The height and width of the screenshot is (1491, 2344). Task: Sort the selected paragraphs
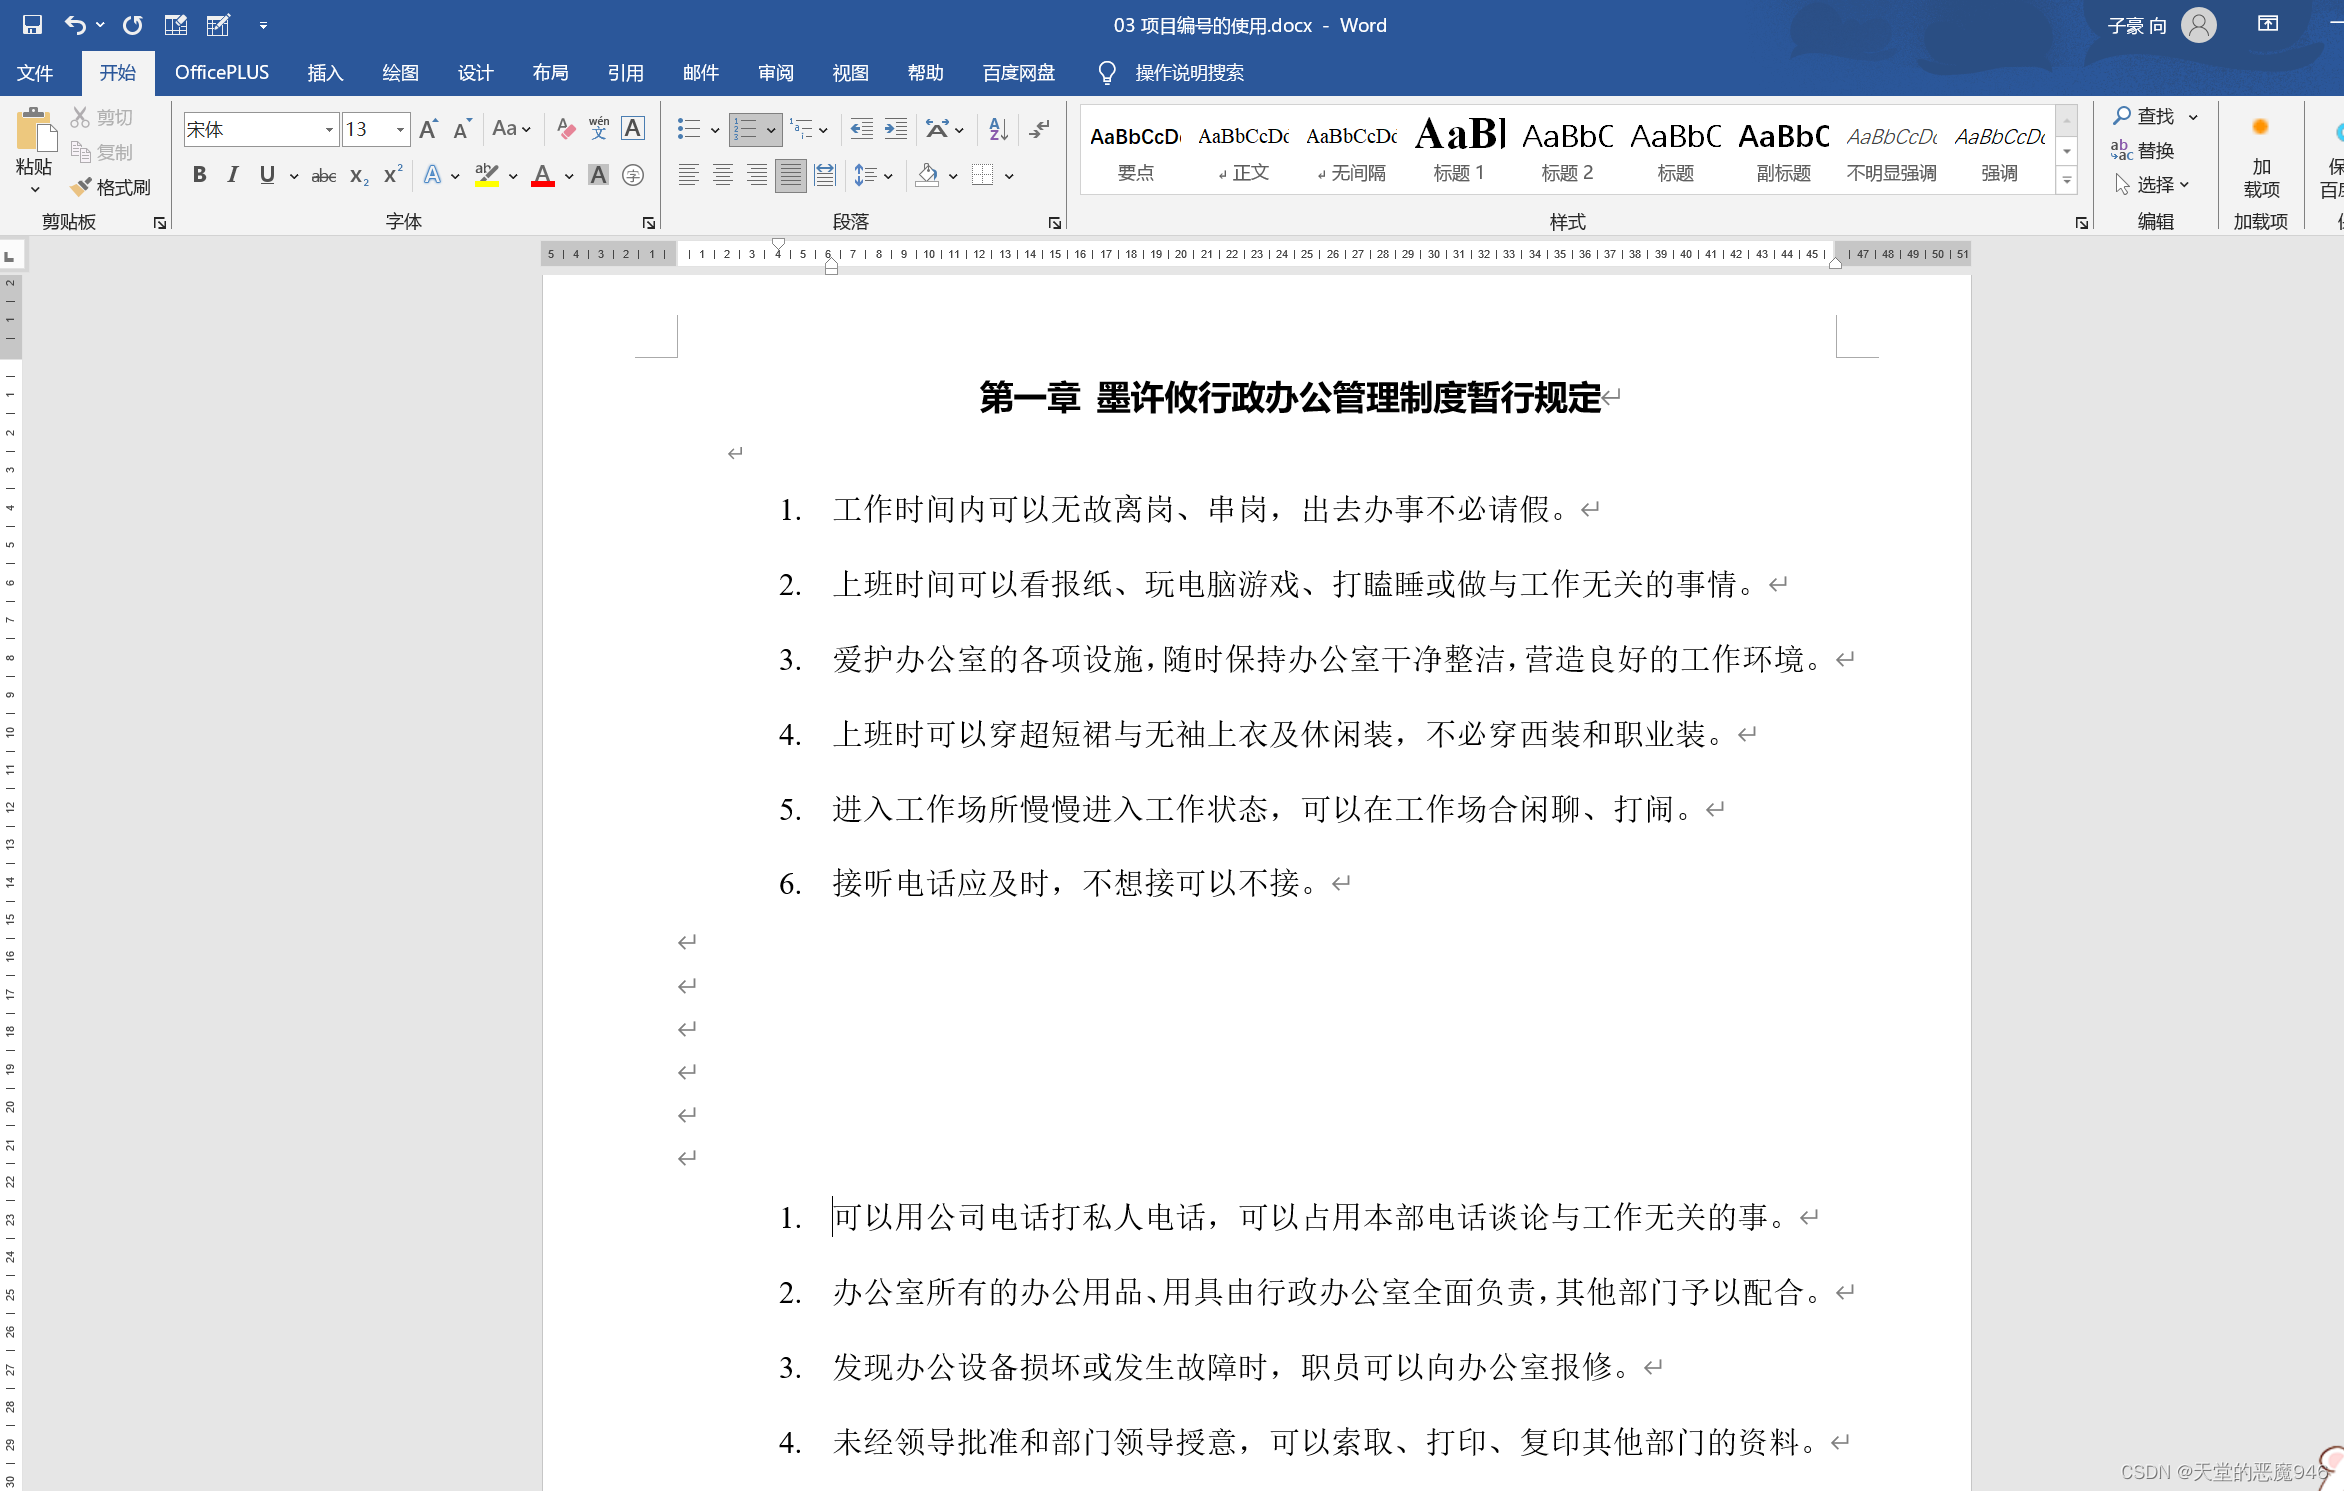click(x=998, y=129)
